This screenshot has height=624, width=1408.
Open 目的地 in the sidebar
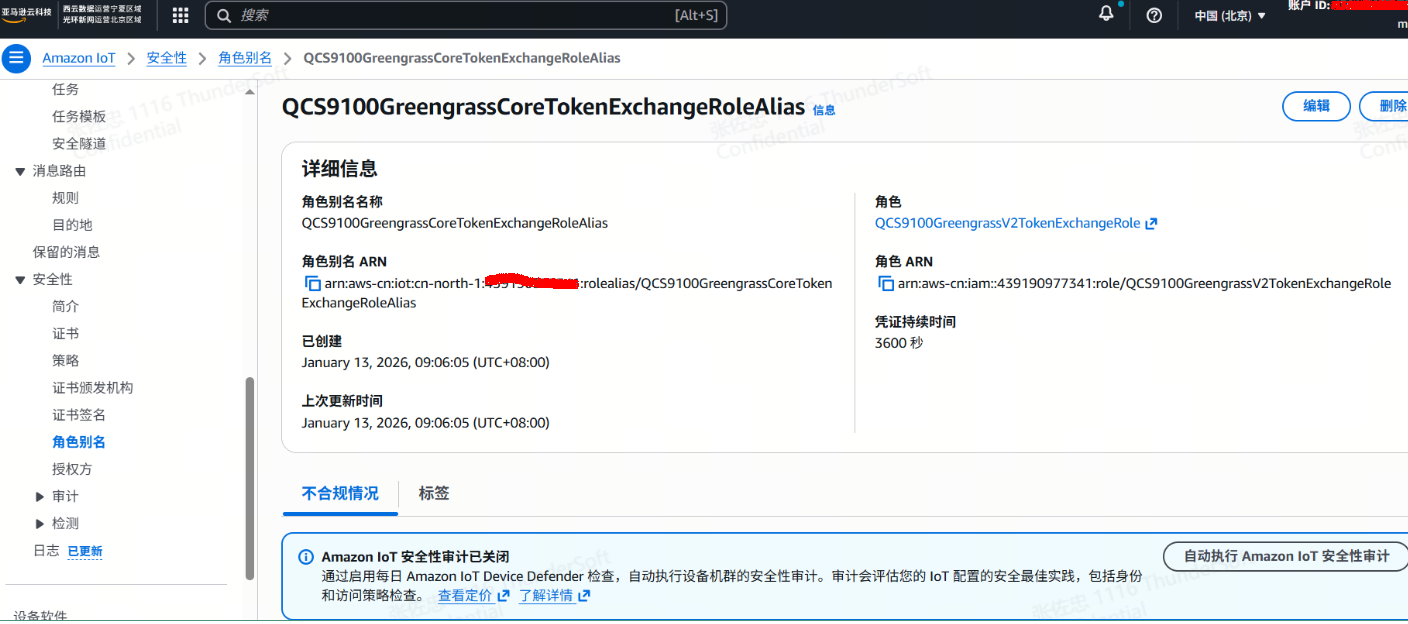72,225
